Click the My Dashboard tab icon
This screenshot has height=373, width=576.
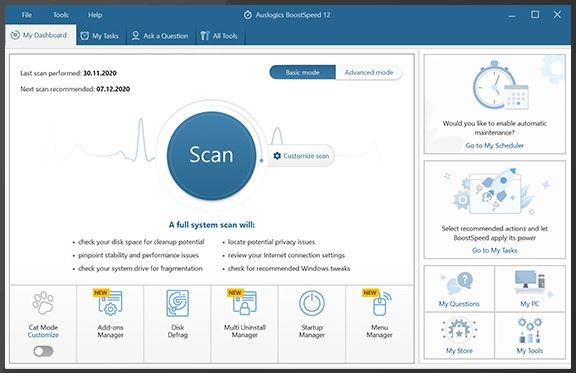click(x=15, y=35)
